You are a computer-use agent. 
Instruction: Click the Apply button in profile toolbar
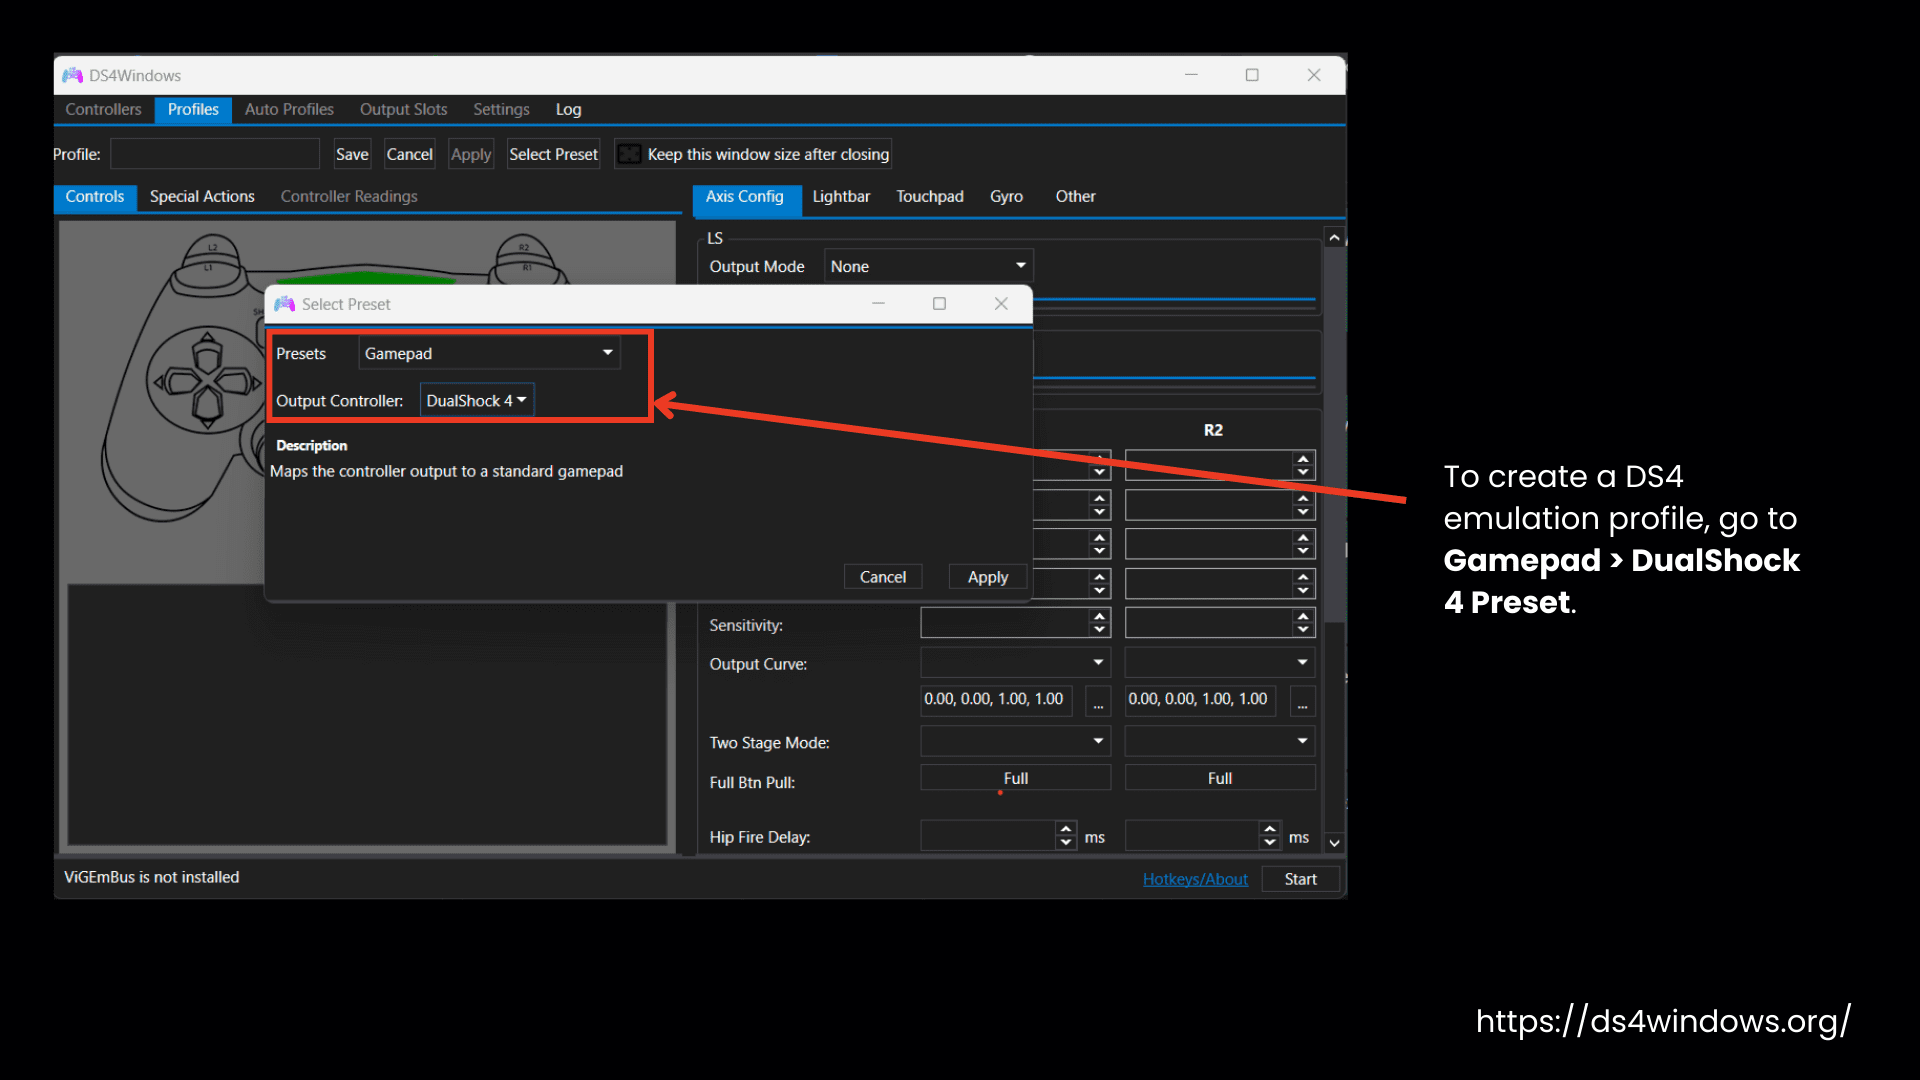coord(471,154)
